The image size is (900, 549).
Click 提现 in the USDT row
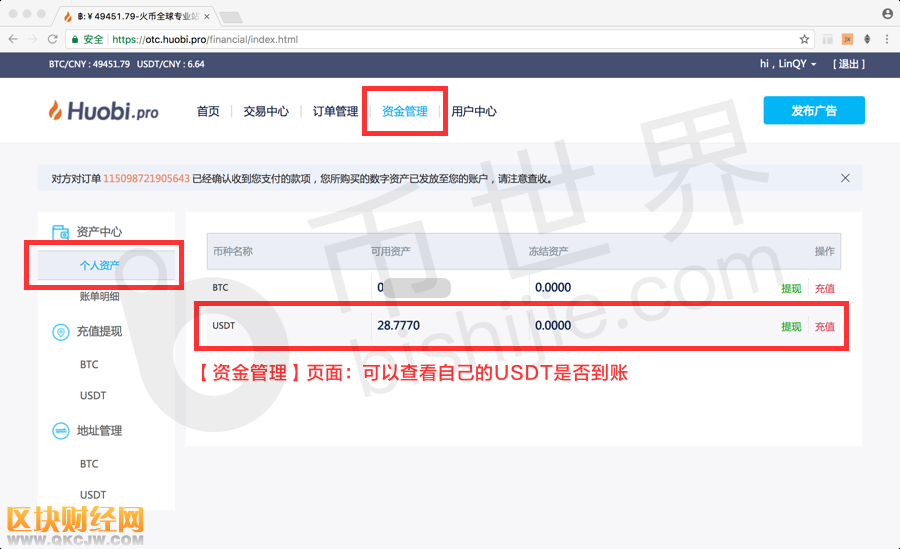[791, 327]
